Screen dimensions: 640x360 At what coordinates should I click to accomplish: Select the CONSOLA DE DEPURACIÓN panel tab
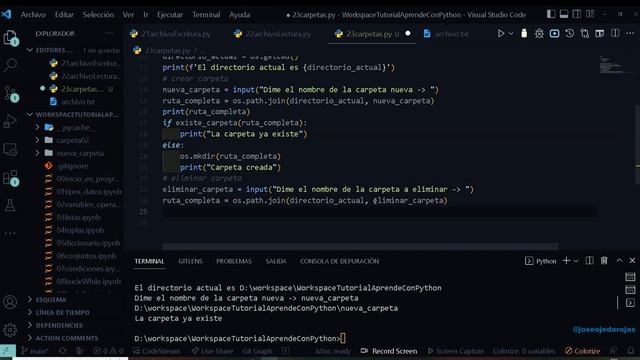[x=340, y=261]
